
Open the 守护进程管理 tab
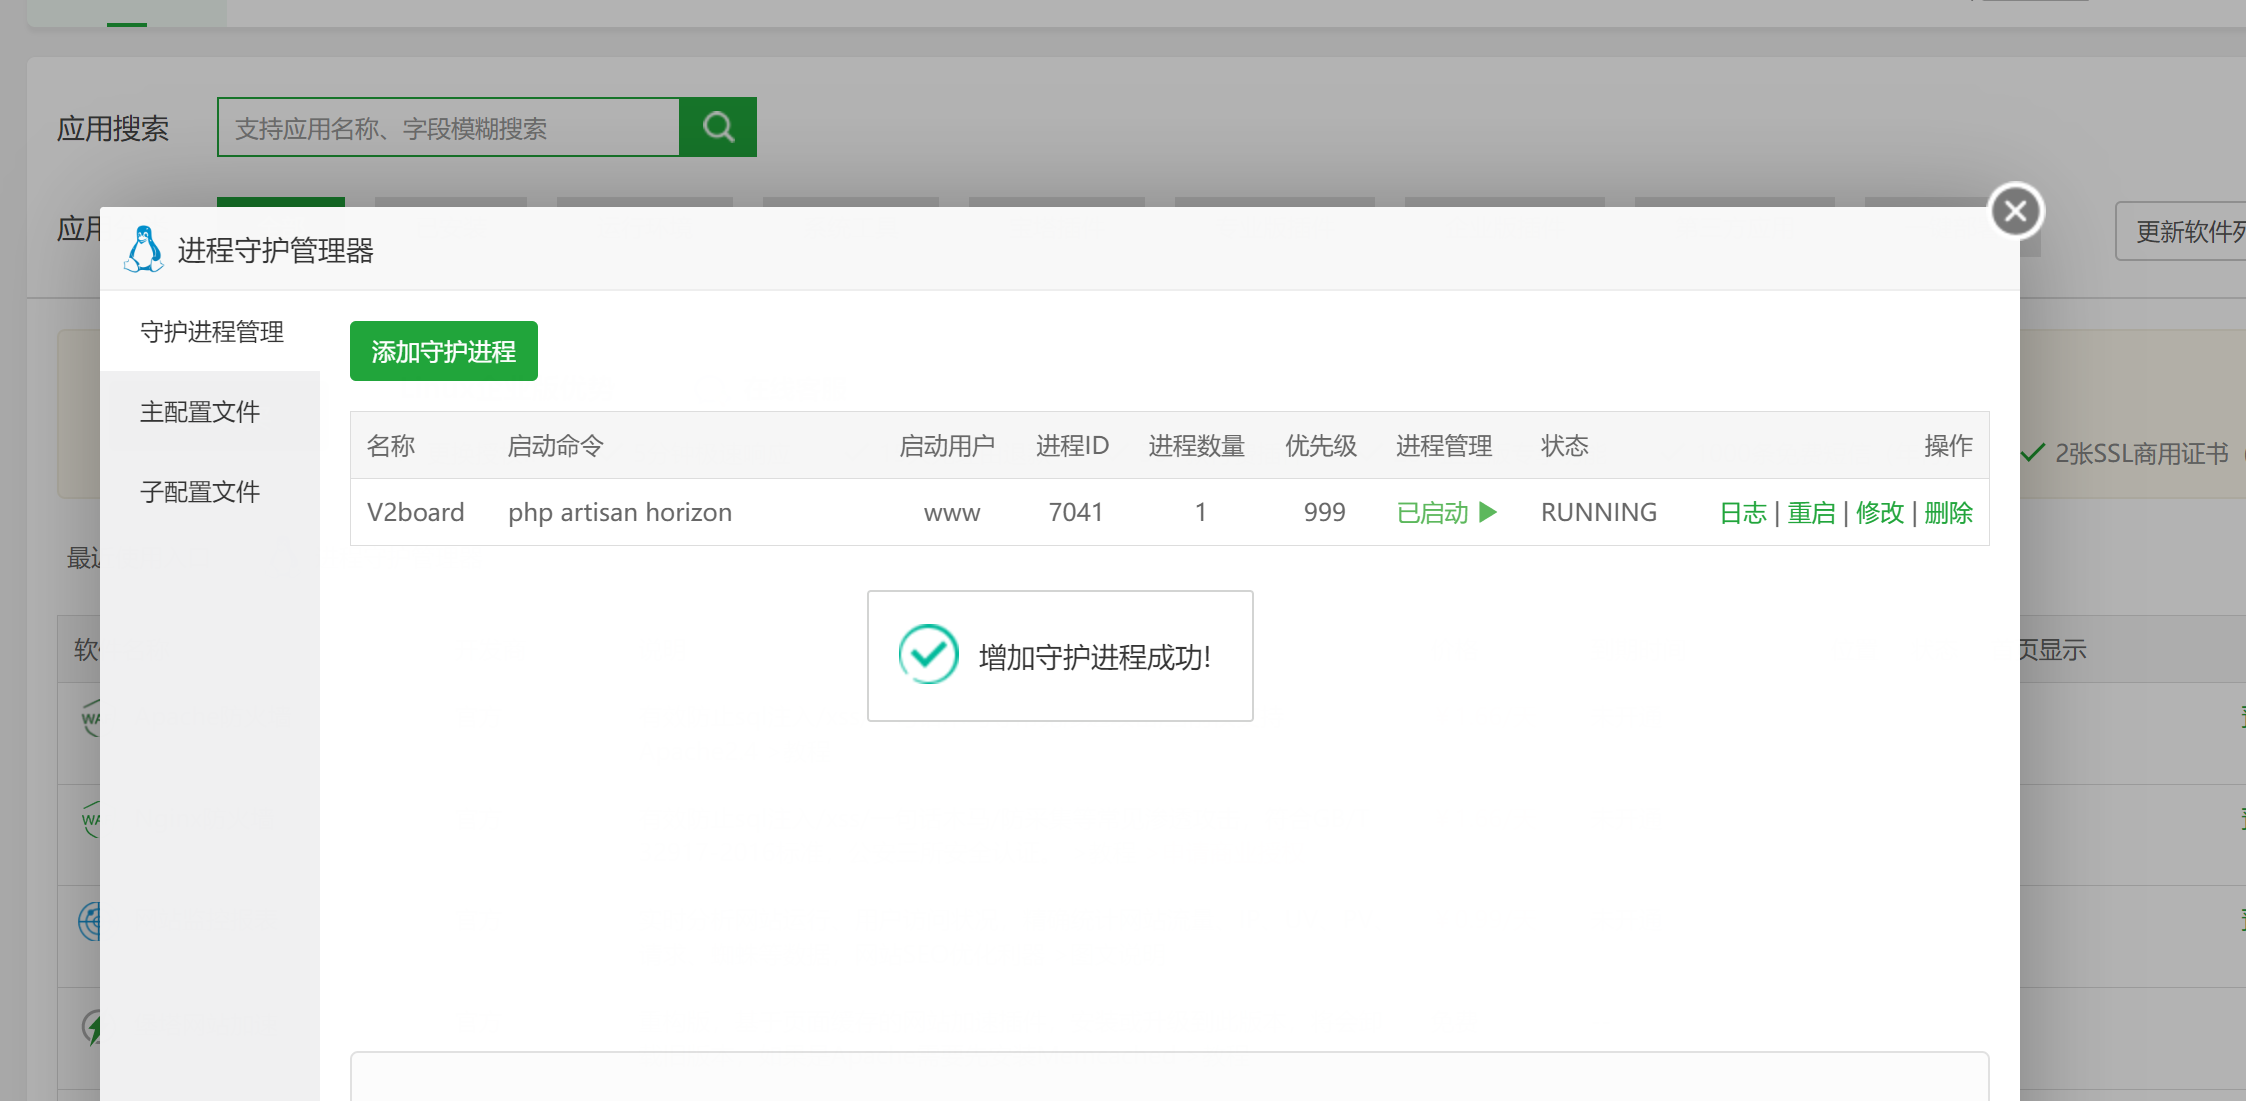pyautogui.click(x=211, y=332)
